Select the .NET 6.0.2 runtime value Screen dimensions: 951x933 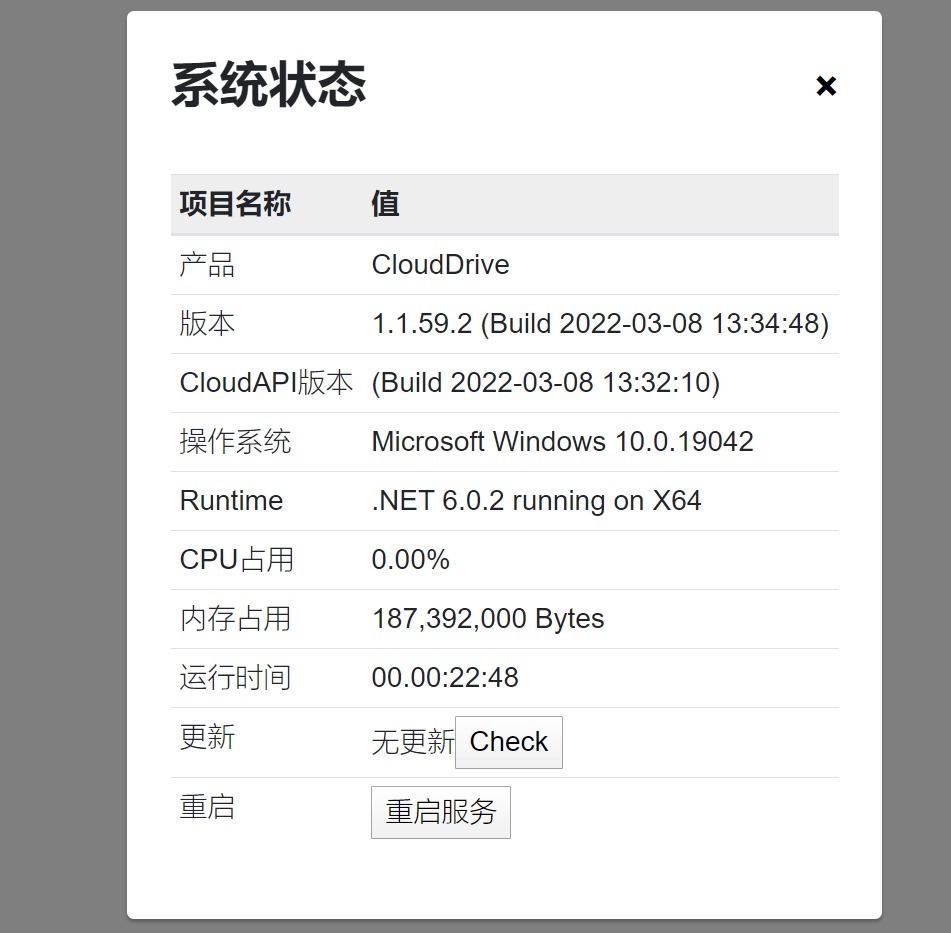pyautogui.click(x=536, y=501)
